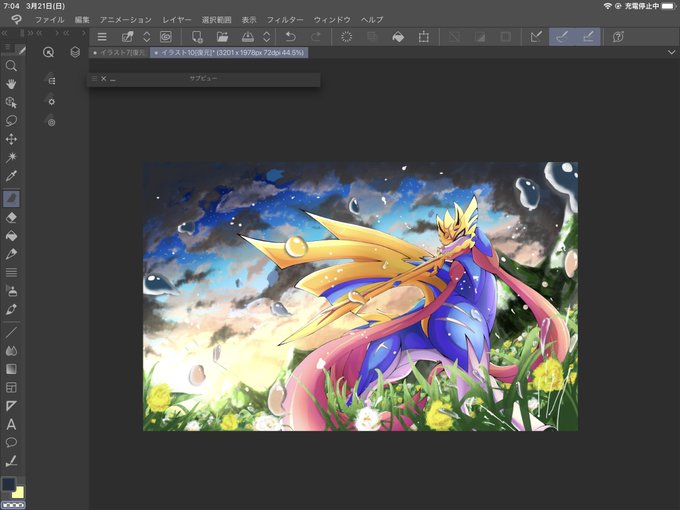Collapse the leftmost palette dock arrows
680x510 pixels.
[x=5, y=33]
